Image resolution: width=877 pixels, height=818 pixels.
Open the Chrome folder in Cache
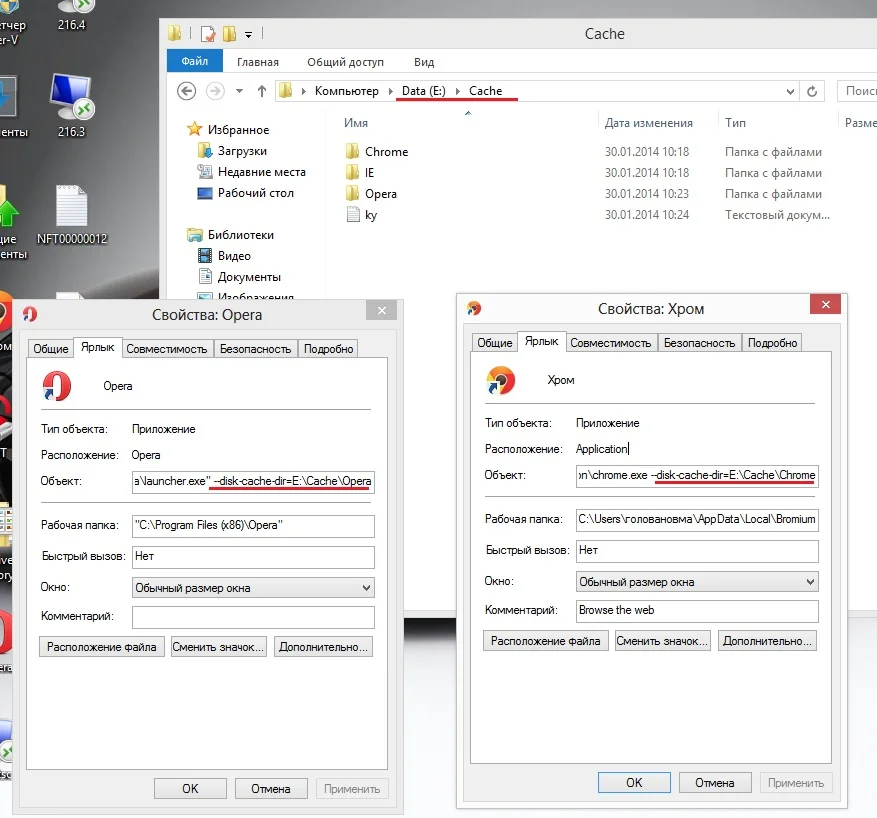[x=386, y=152]
